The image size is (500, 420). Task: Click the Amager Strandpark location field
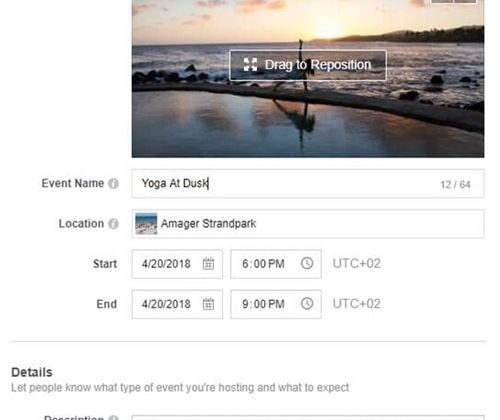coord(308,224)
